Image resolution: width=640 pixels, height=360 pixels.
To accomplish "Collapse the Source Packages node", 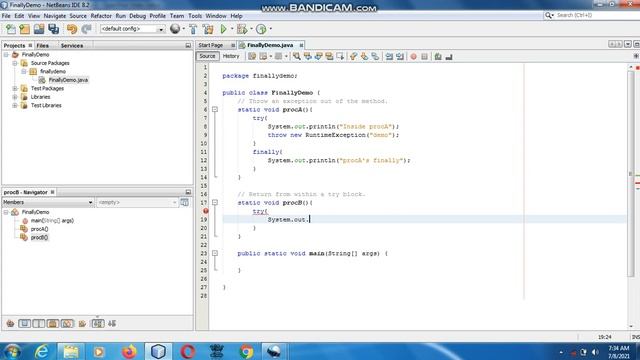I will pyautogui.click(x=15, y=63).
